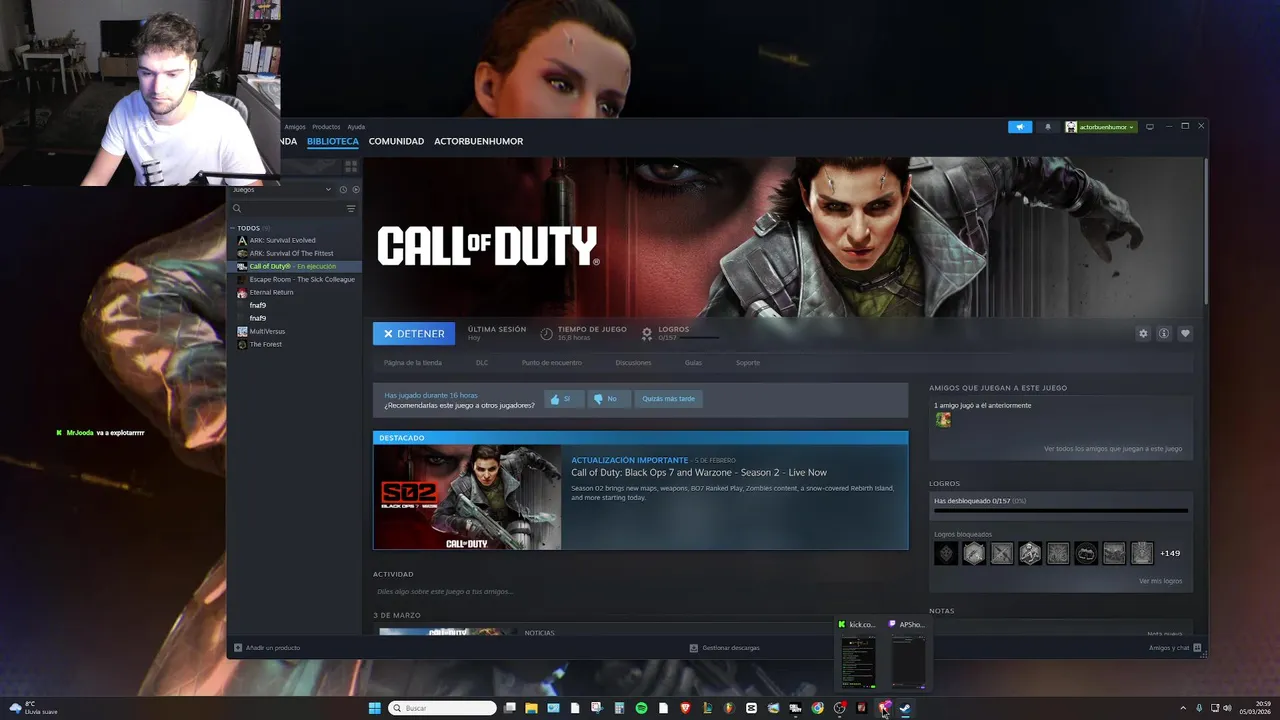Open Black Ops 7 Season 2 news title
Viewport: 1280px width, 720px height.
699,472
